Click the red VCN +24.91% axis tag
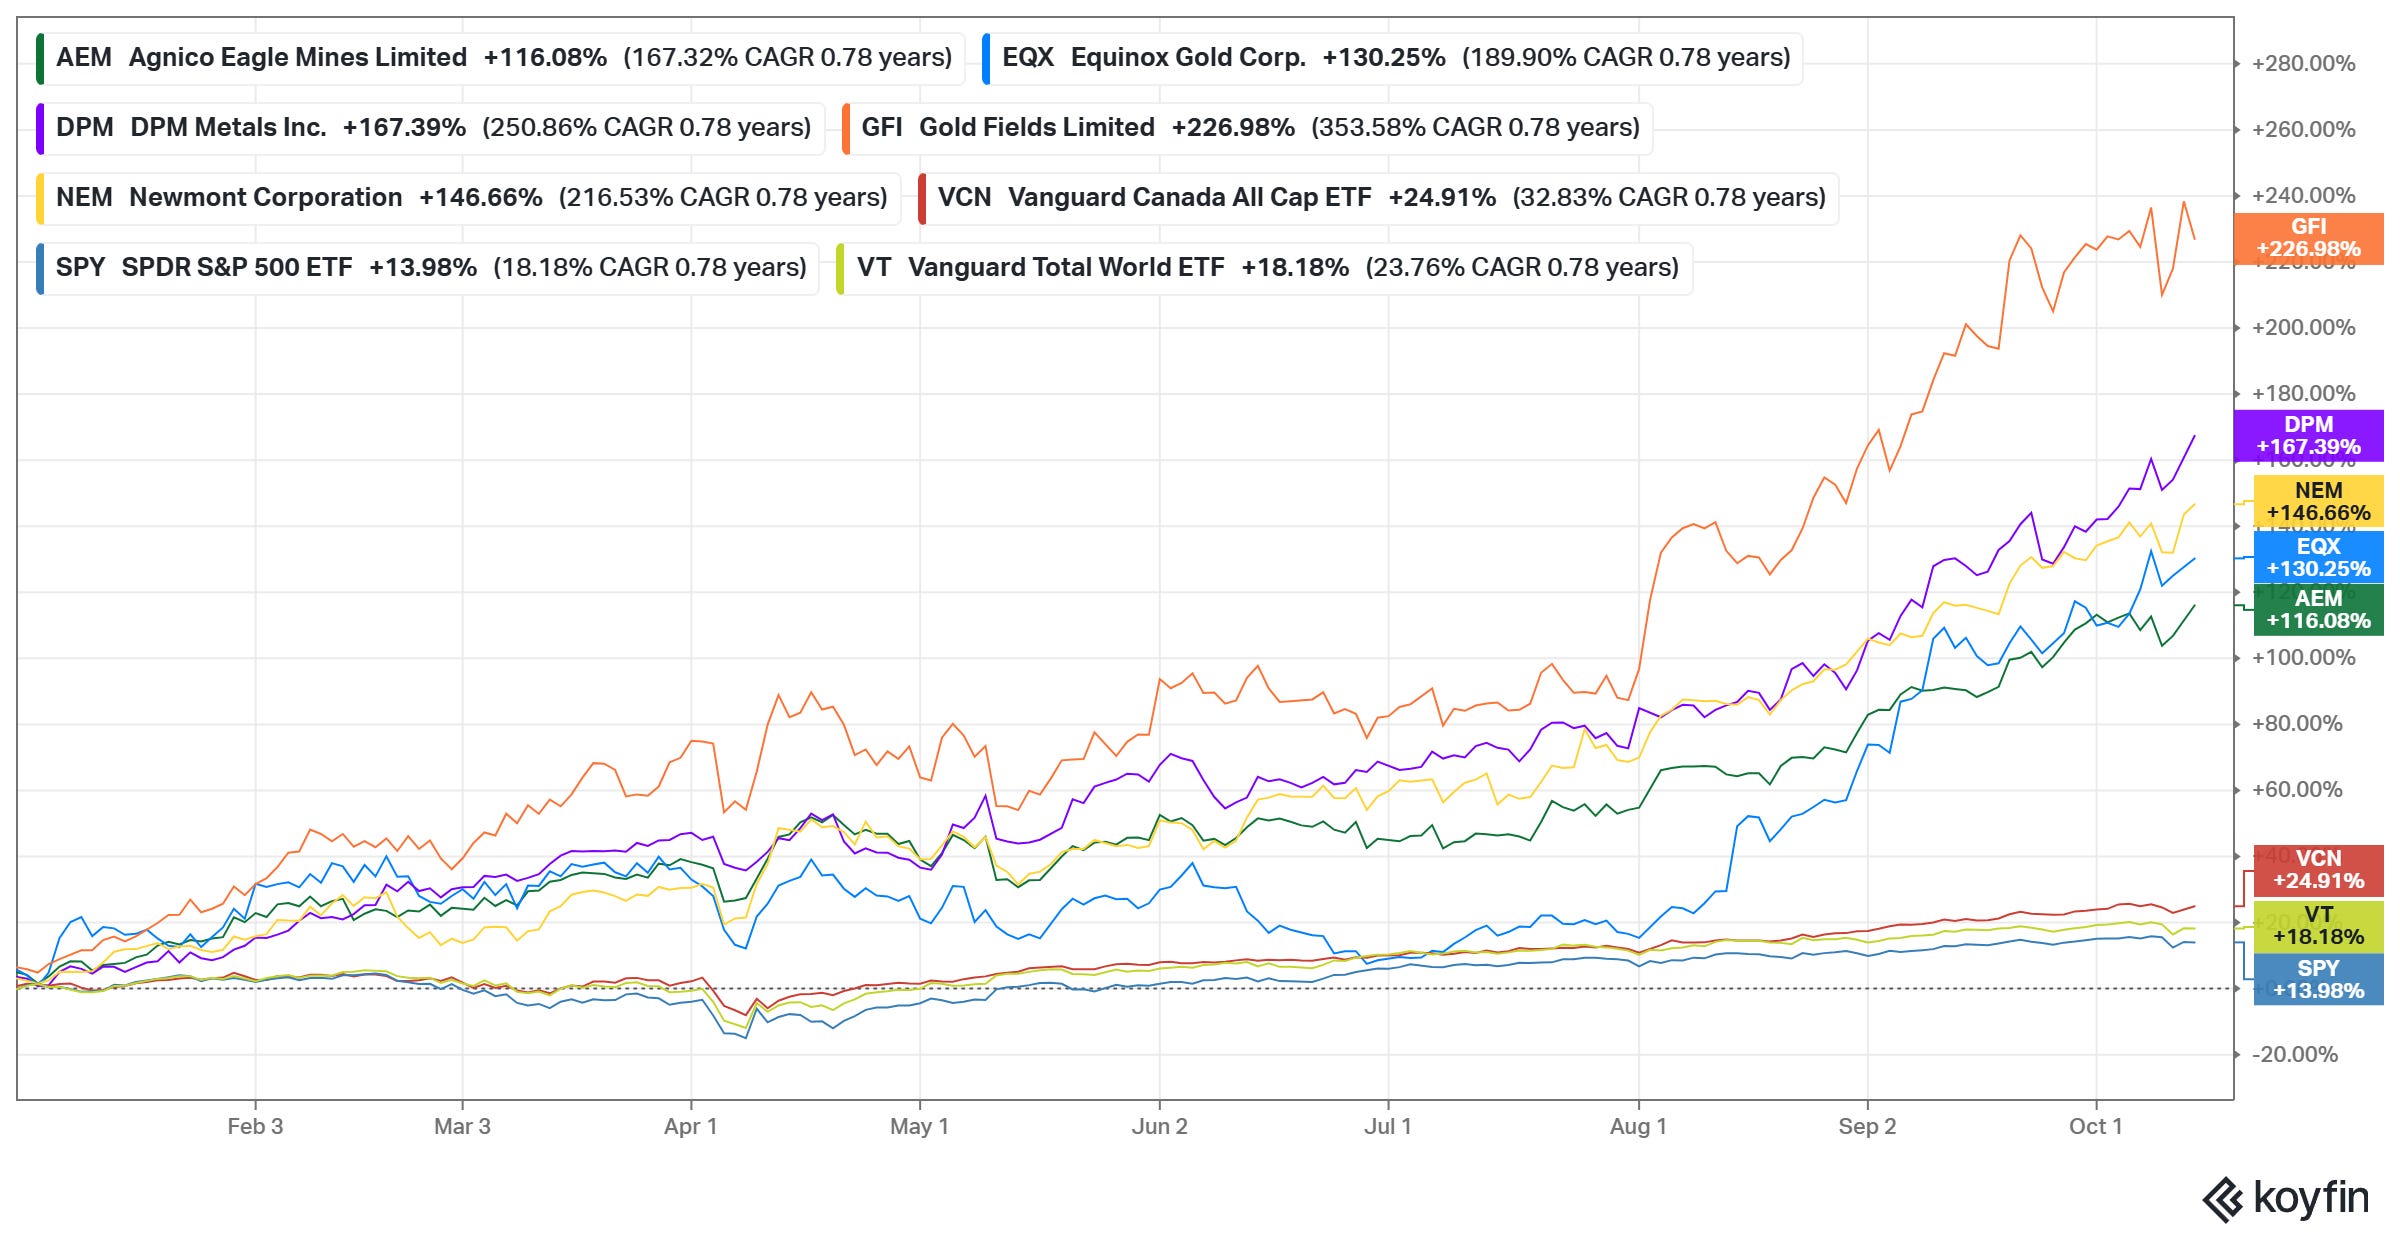This screenshot has width=2400, height=1240. tap(2318, 870)
